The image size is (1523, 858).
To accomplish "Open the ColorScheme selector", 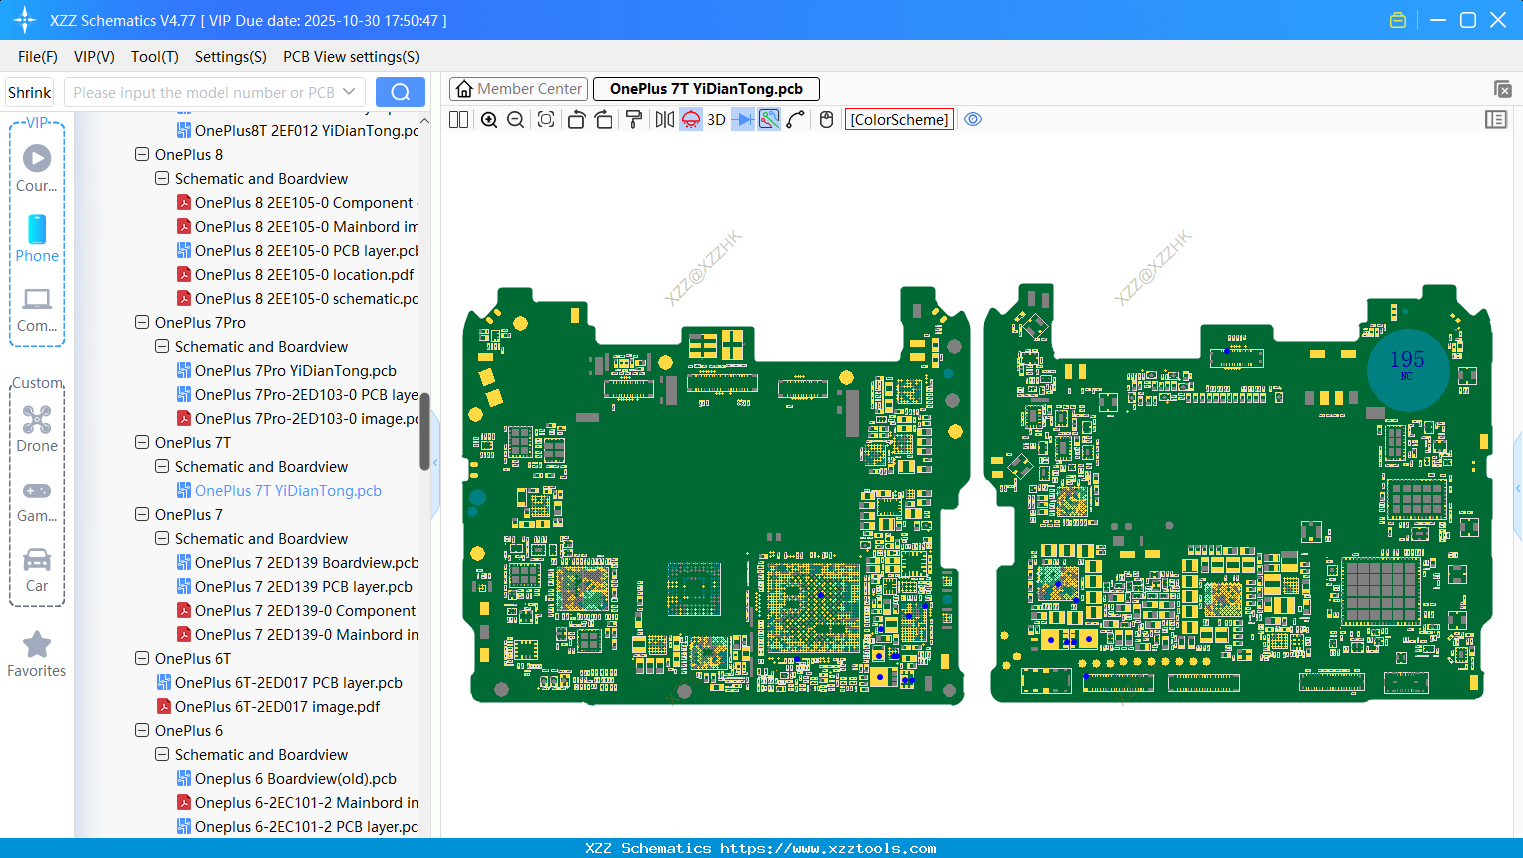I will click(x=899, y=120).
